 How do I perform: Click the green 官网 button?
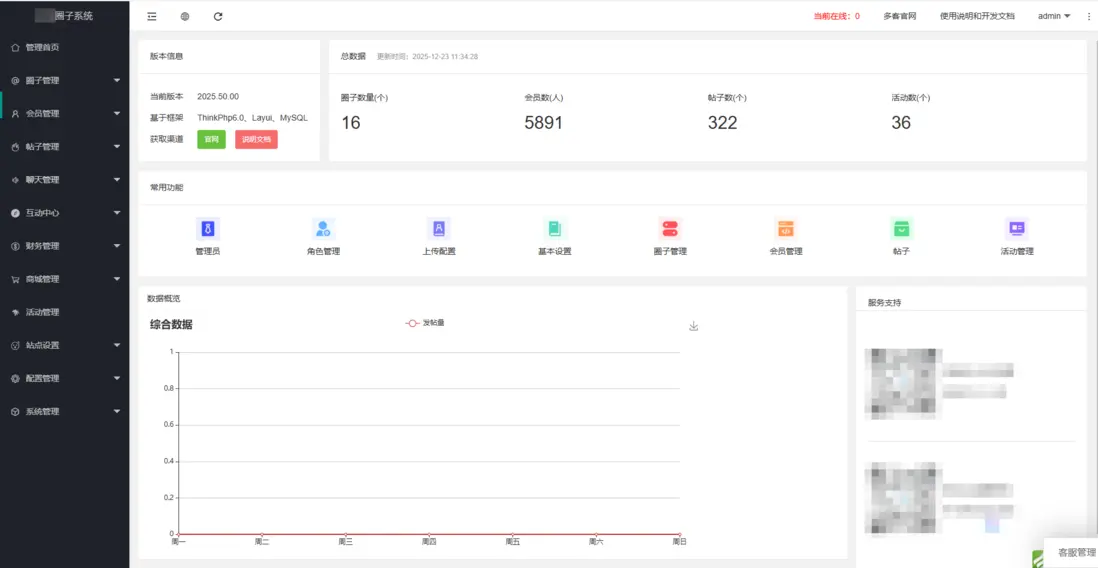[211, 139]
